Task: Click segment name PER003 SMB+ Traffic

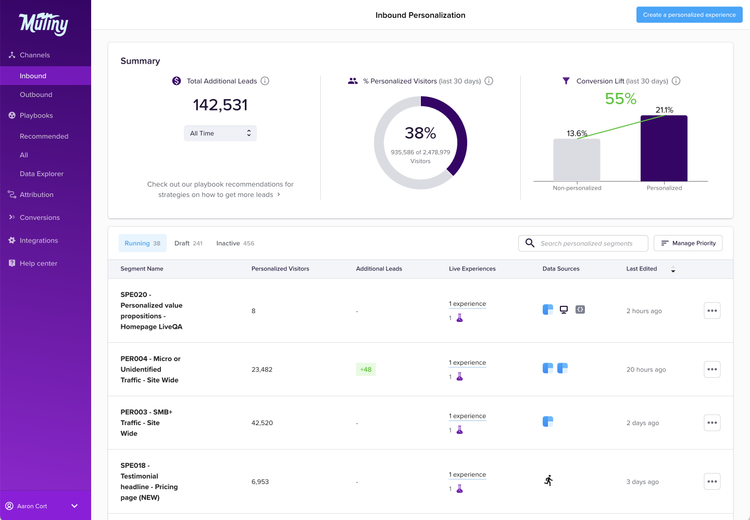Action: point(146,422)
